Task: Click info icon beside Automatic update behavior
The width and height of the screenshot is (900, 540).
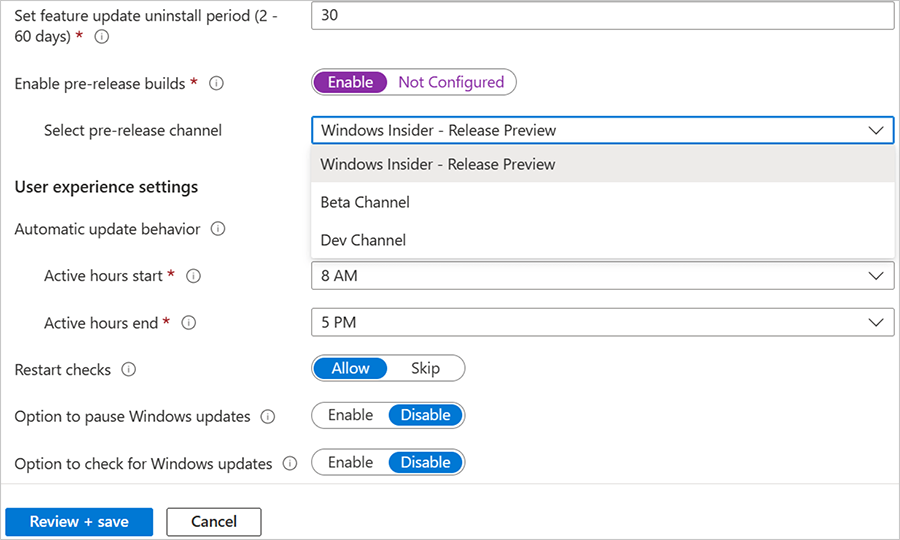Action: pyautogui.click(x=218, y=229)
